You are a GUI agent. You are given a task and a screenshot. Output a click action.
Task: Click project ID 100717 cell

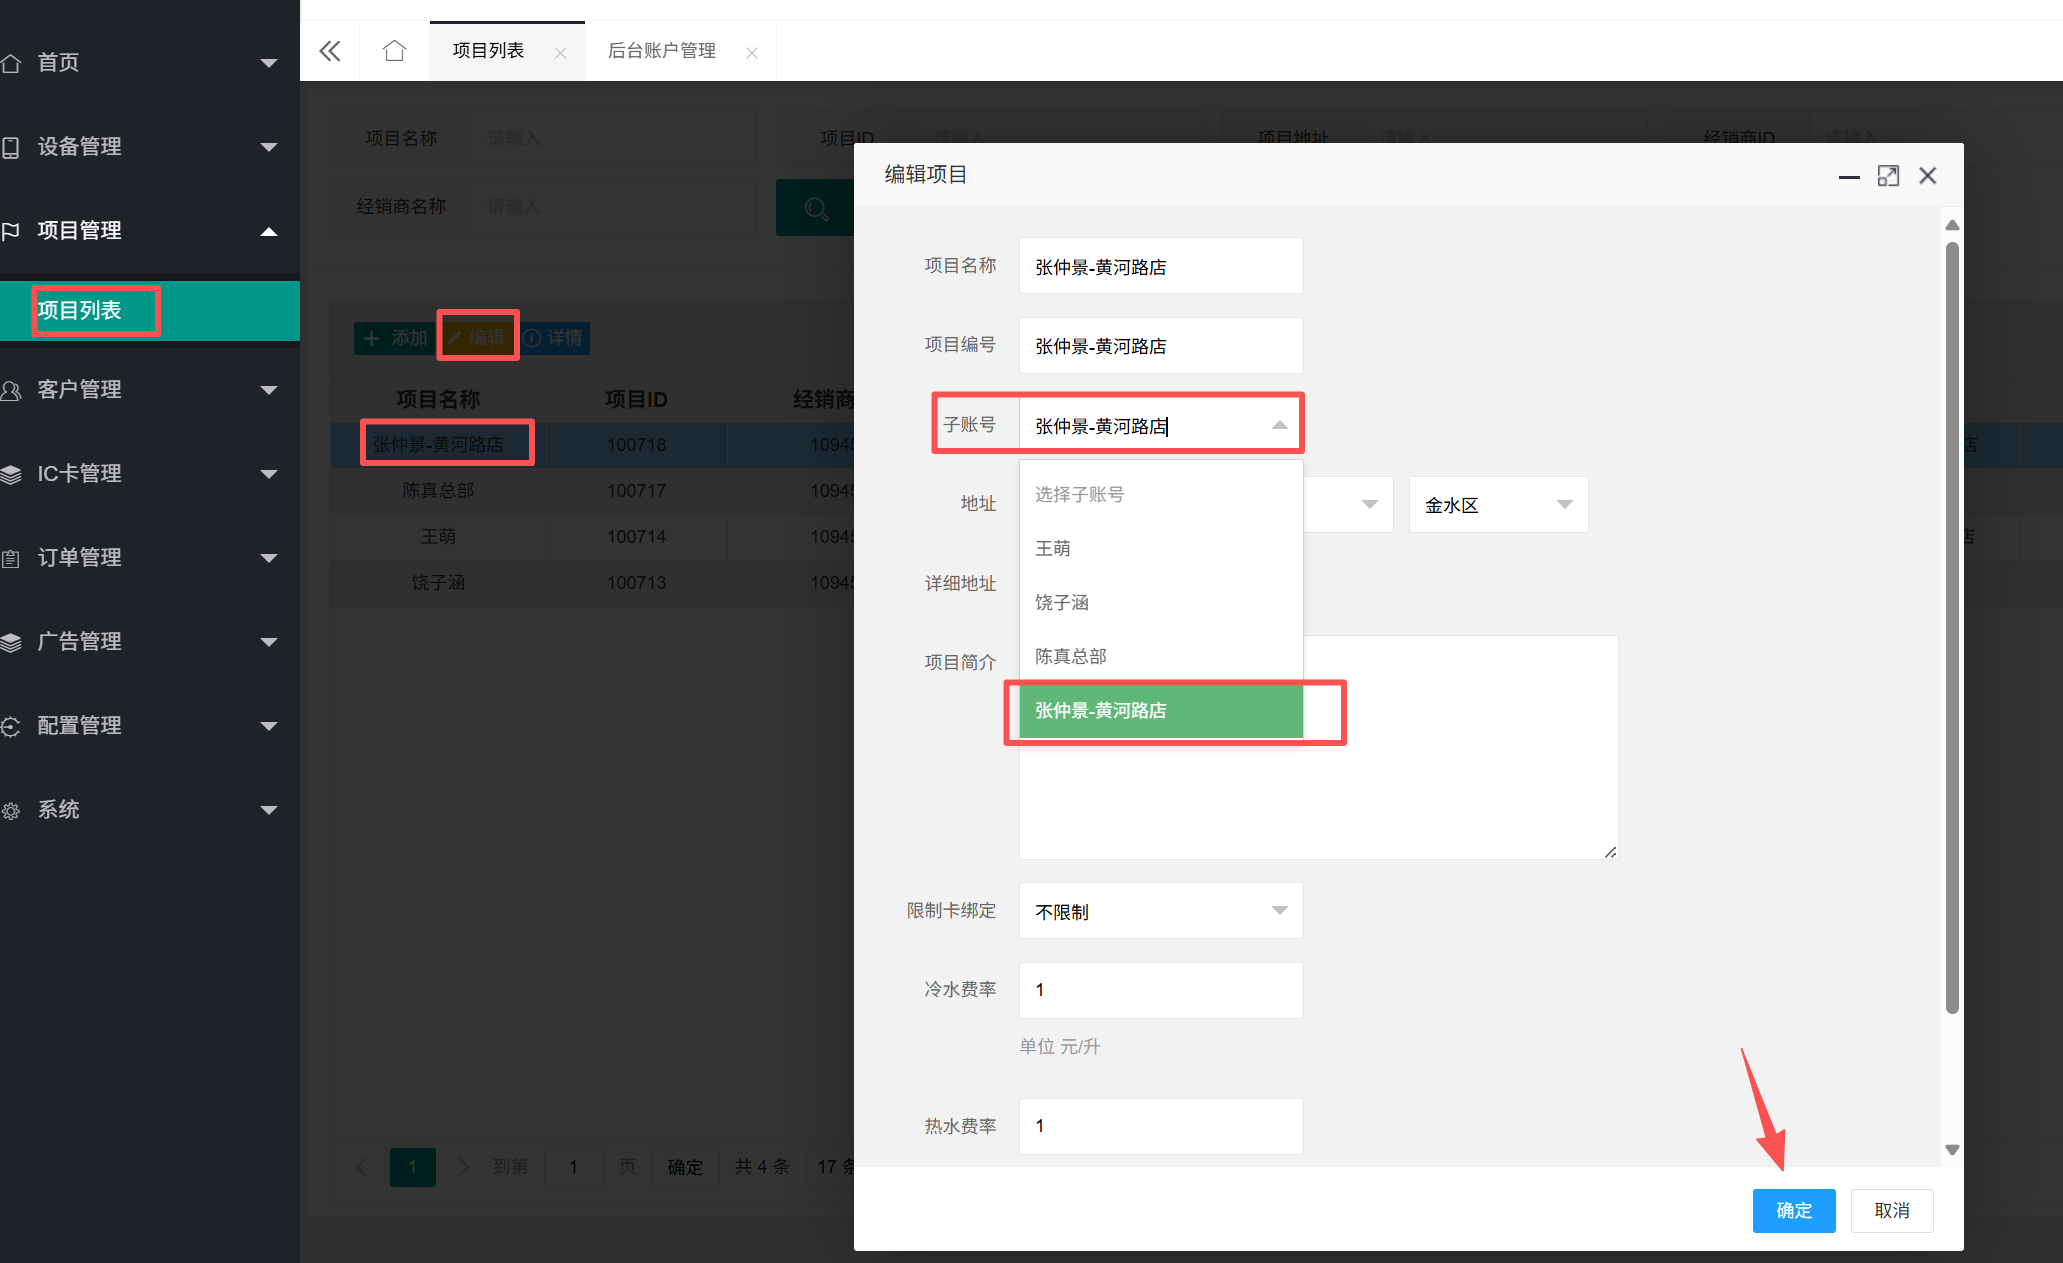pos(636,490)
